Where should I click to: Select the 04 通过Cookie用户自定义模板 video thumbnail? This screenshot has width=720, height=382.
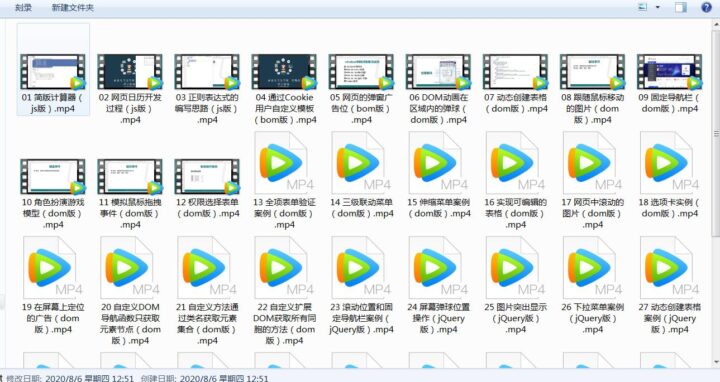[284, 72]
